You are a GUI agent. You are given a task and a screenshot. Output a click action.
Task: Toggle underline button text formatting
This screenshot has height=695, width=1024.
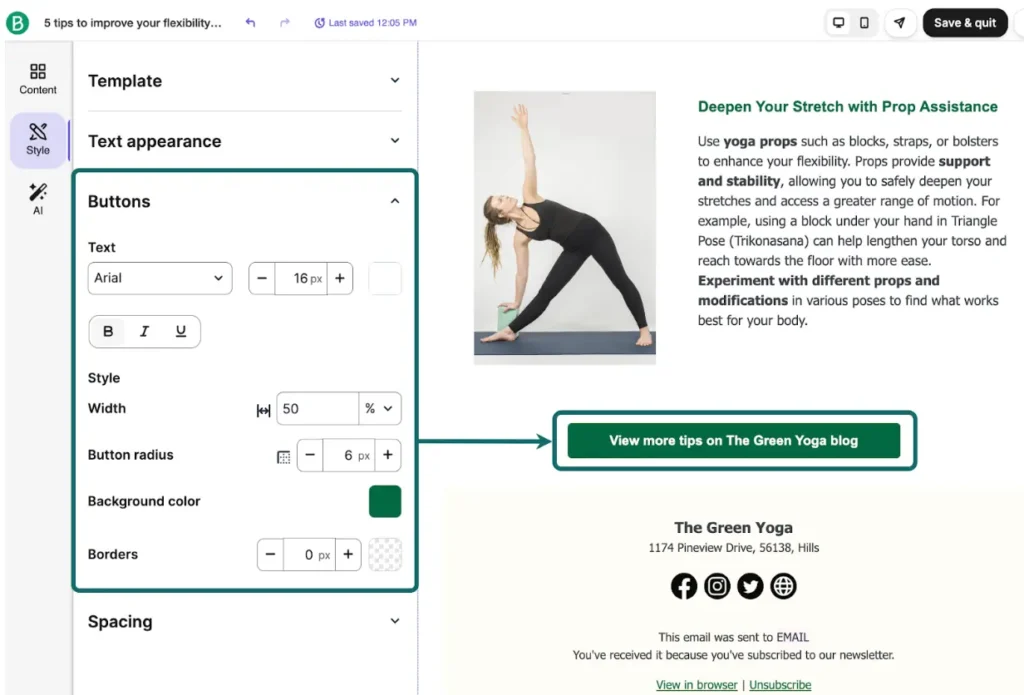click(181, 332)
